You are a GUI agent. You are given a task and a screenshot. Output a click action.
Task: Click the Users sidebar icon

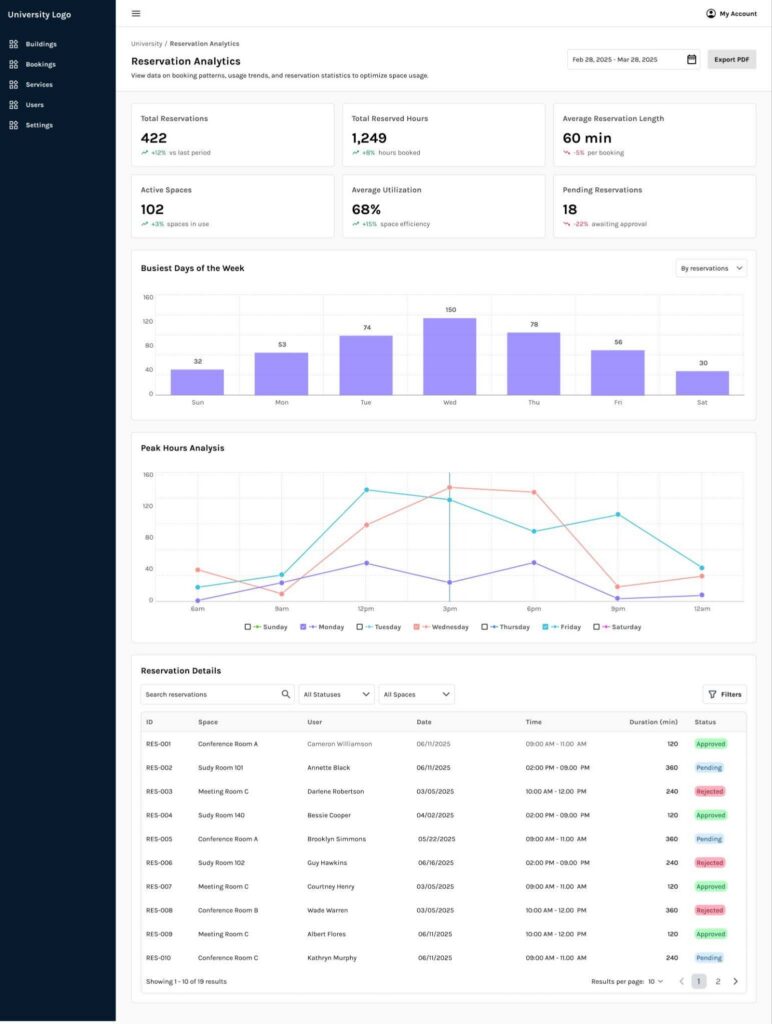coord(14,104)
